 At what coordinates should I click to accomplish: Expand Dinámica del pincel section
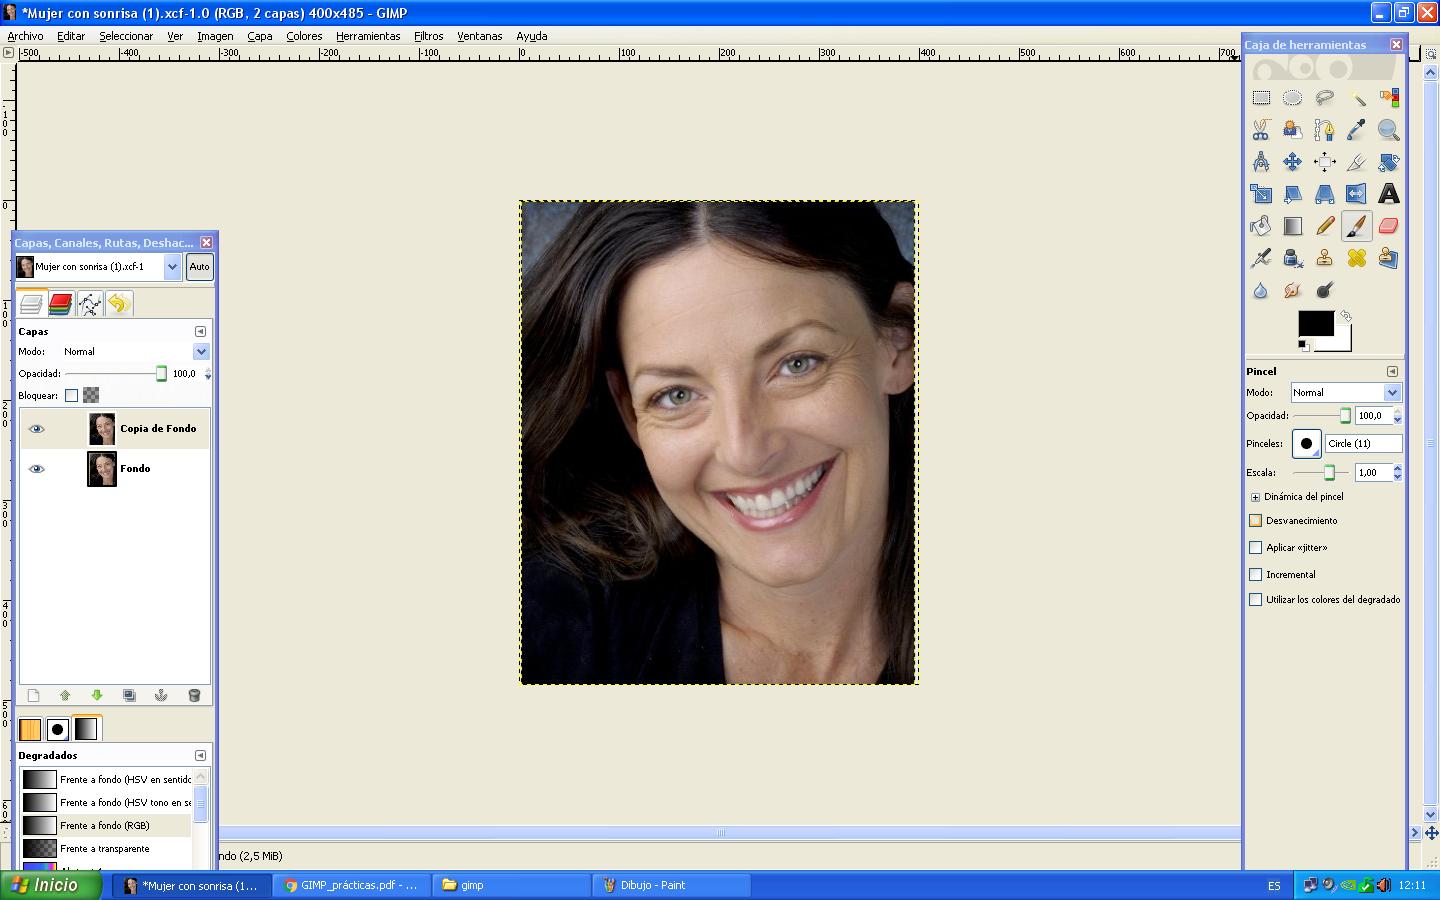coord(1255,497)
